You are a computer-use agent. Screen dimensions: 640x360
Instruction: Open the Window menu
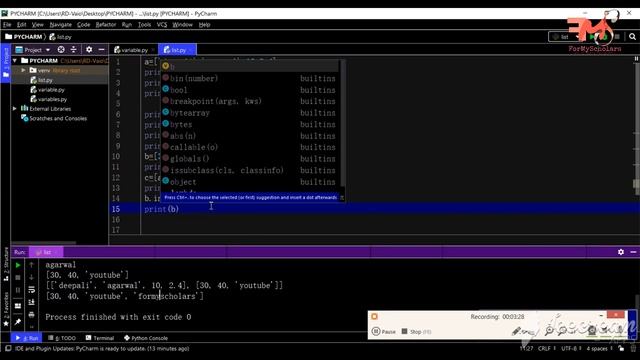click(182, 25)
